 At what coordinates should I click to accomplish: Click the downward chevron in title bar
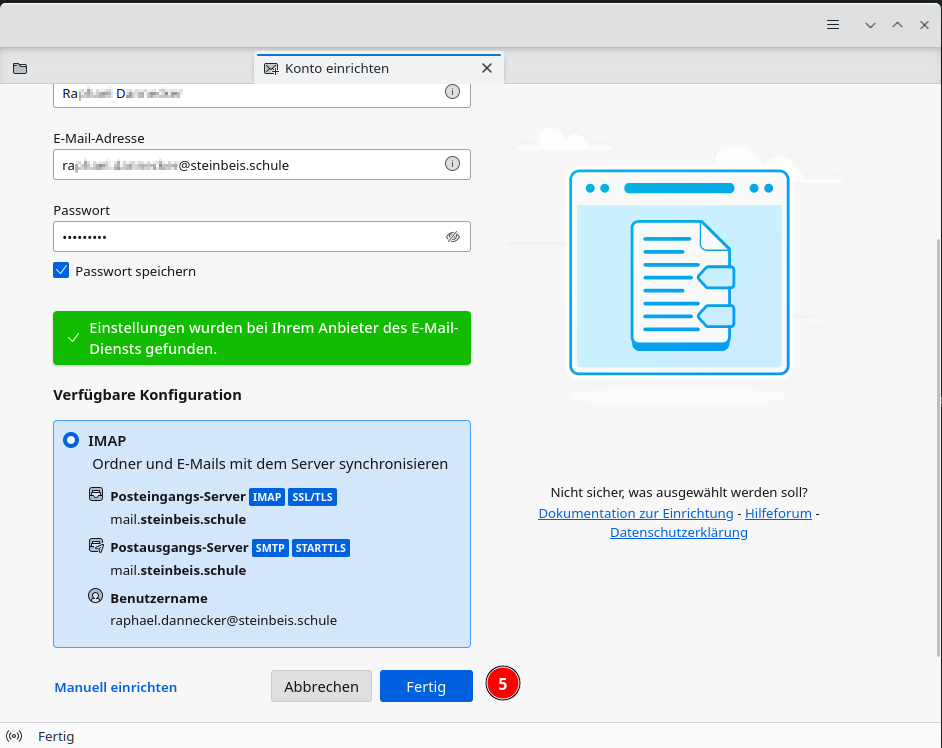(x=870, y=24)
